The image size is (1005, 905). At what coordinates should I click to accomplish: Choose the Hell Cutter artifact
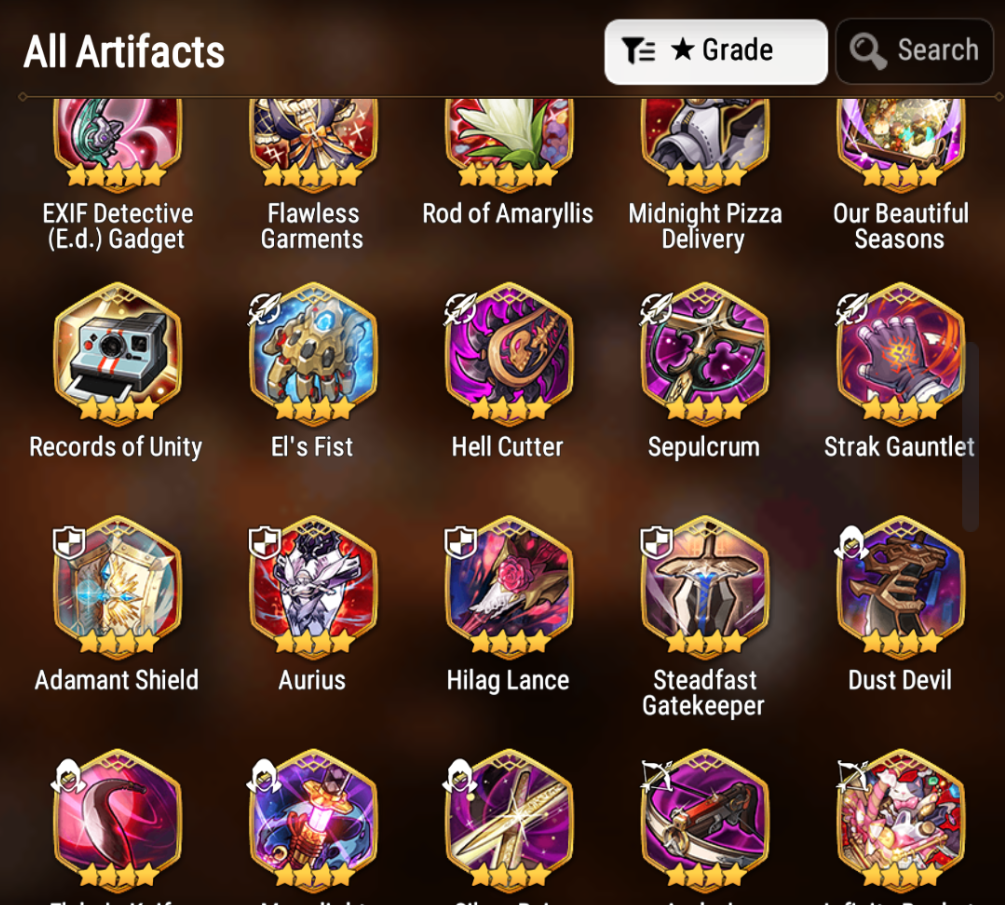[509, 354]
